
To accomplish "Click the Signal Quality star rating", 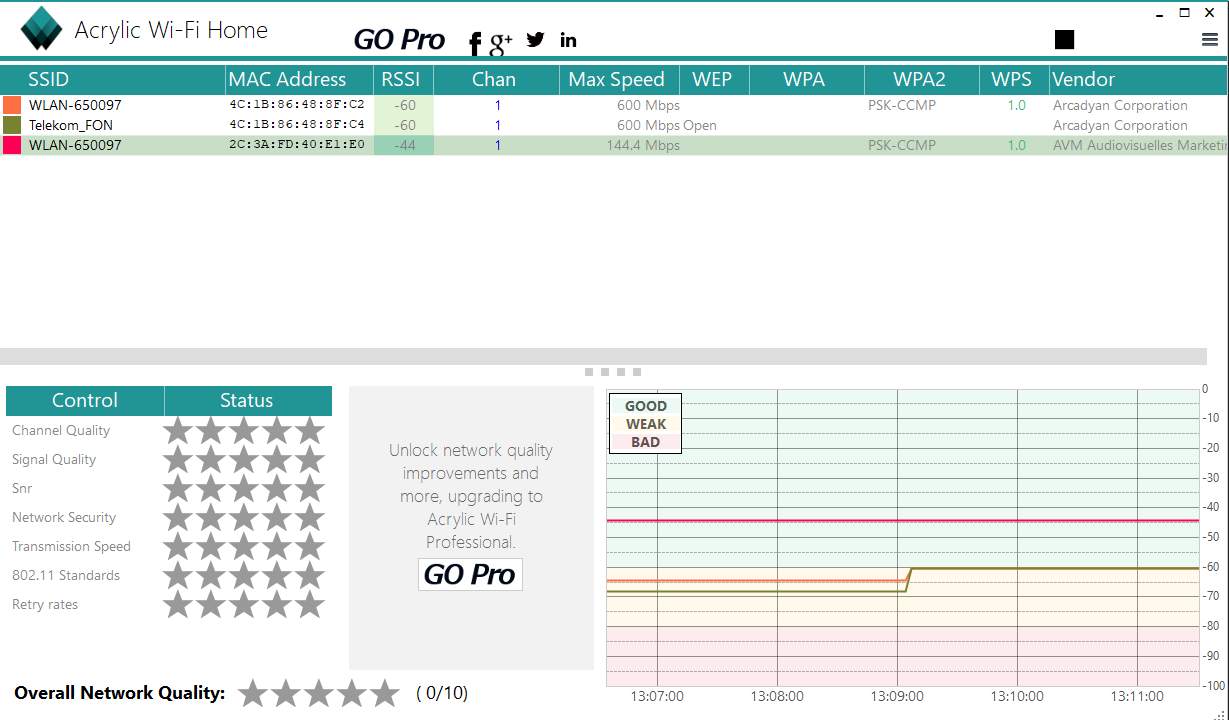I will (x=244, y=460).
